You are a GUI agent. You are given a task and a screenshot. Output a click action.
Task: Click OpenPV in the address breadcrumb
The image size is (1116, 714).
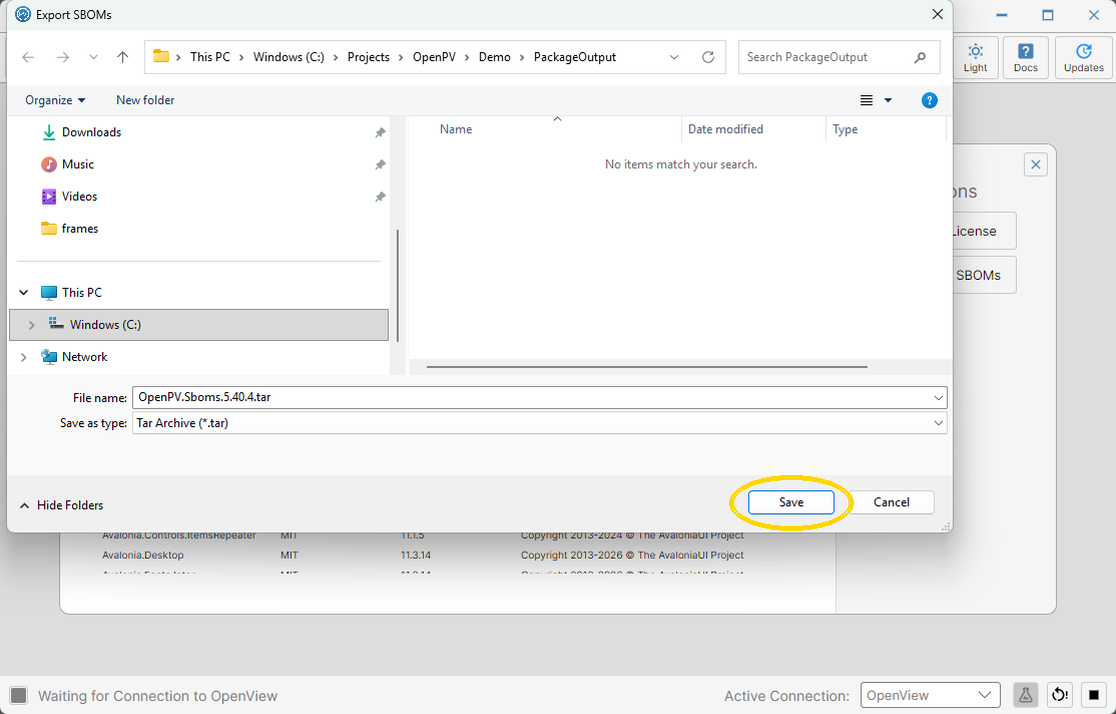[x=433, y=57]
